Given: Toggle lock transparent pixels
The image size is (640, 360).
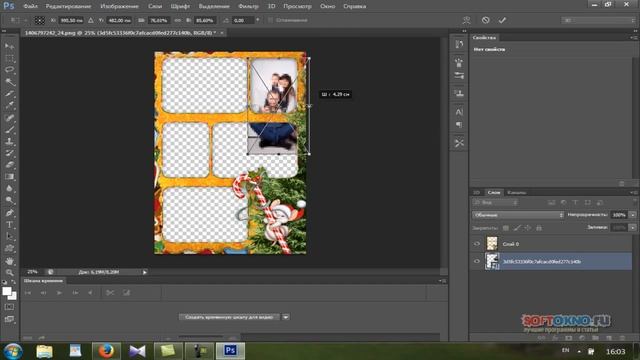Looking at the screenshot, I should point(506,228).
